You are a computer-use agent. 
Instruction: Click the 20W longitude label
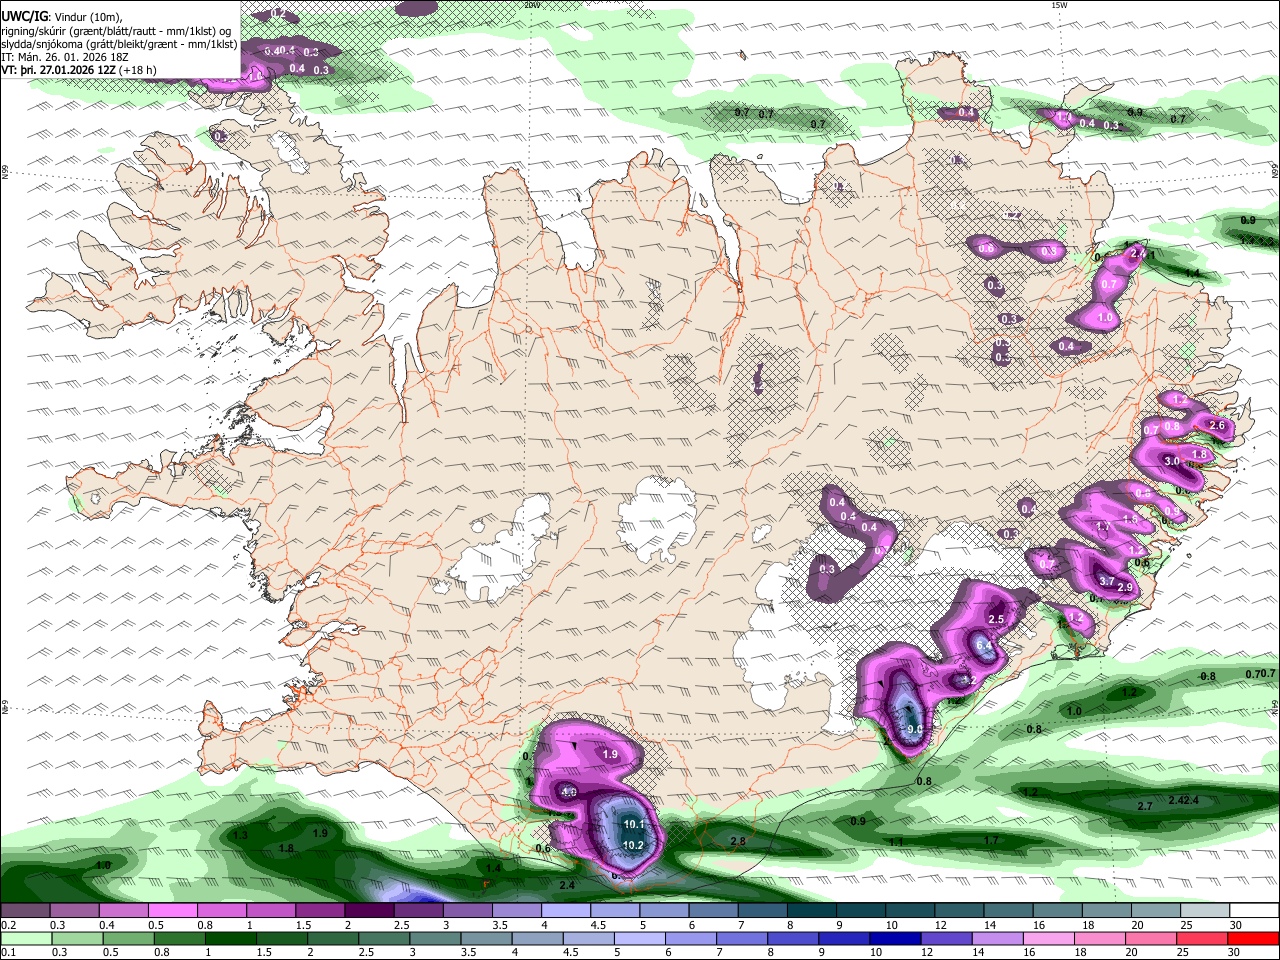531,5
